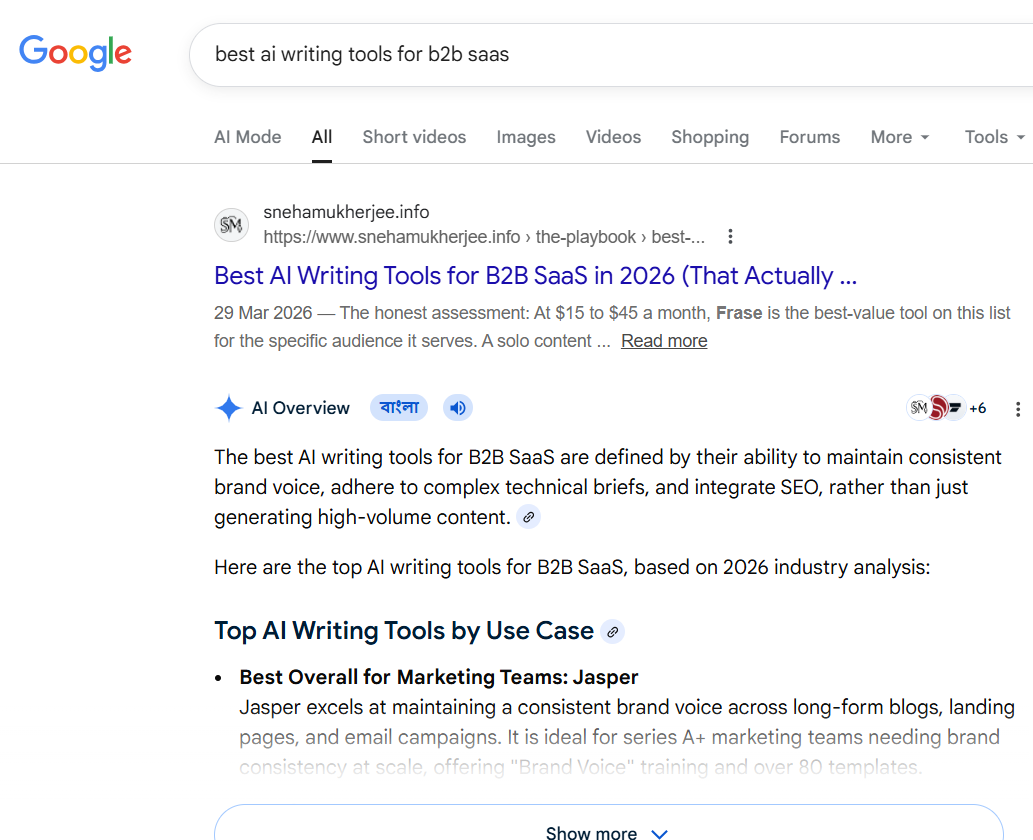Click the link icon beside 'Top AI Writing Tools by Use Case'
This screenshot has height=840, width=1033.
coord(613,632)
